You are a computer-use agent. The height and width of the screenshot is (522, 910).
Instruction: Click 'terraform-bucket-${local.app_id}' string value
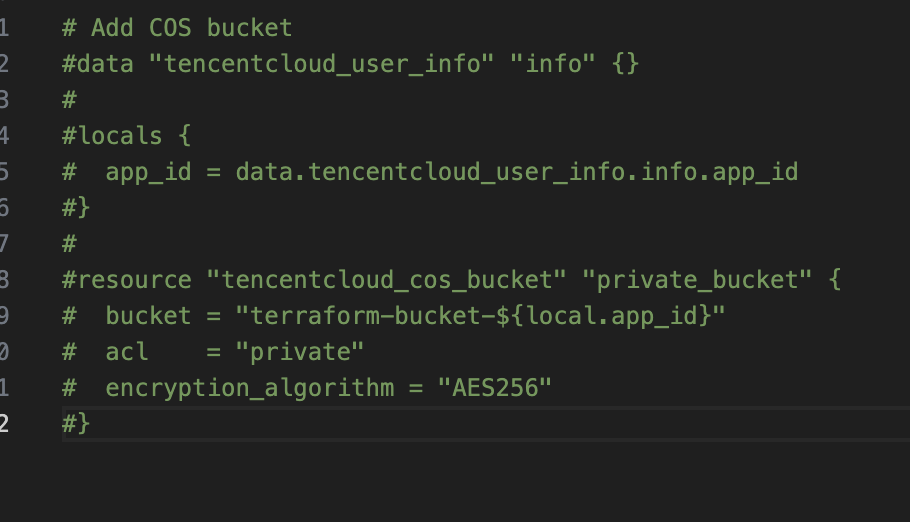[481, 316]
